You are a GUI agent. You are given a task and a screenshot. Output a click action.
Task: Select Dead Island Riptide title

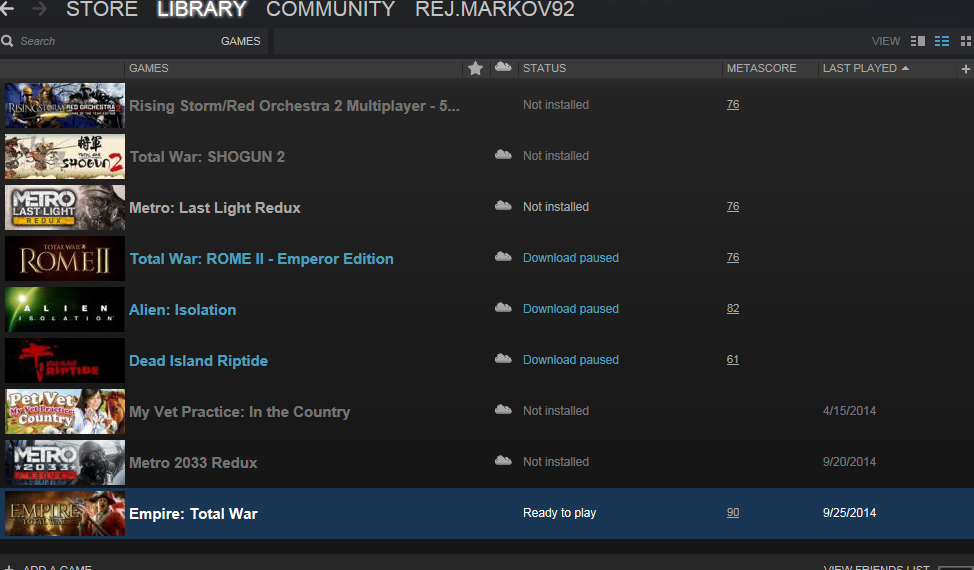click(x=199, y=360)
